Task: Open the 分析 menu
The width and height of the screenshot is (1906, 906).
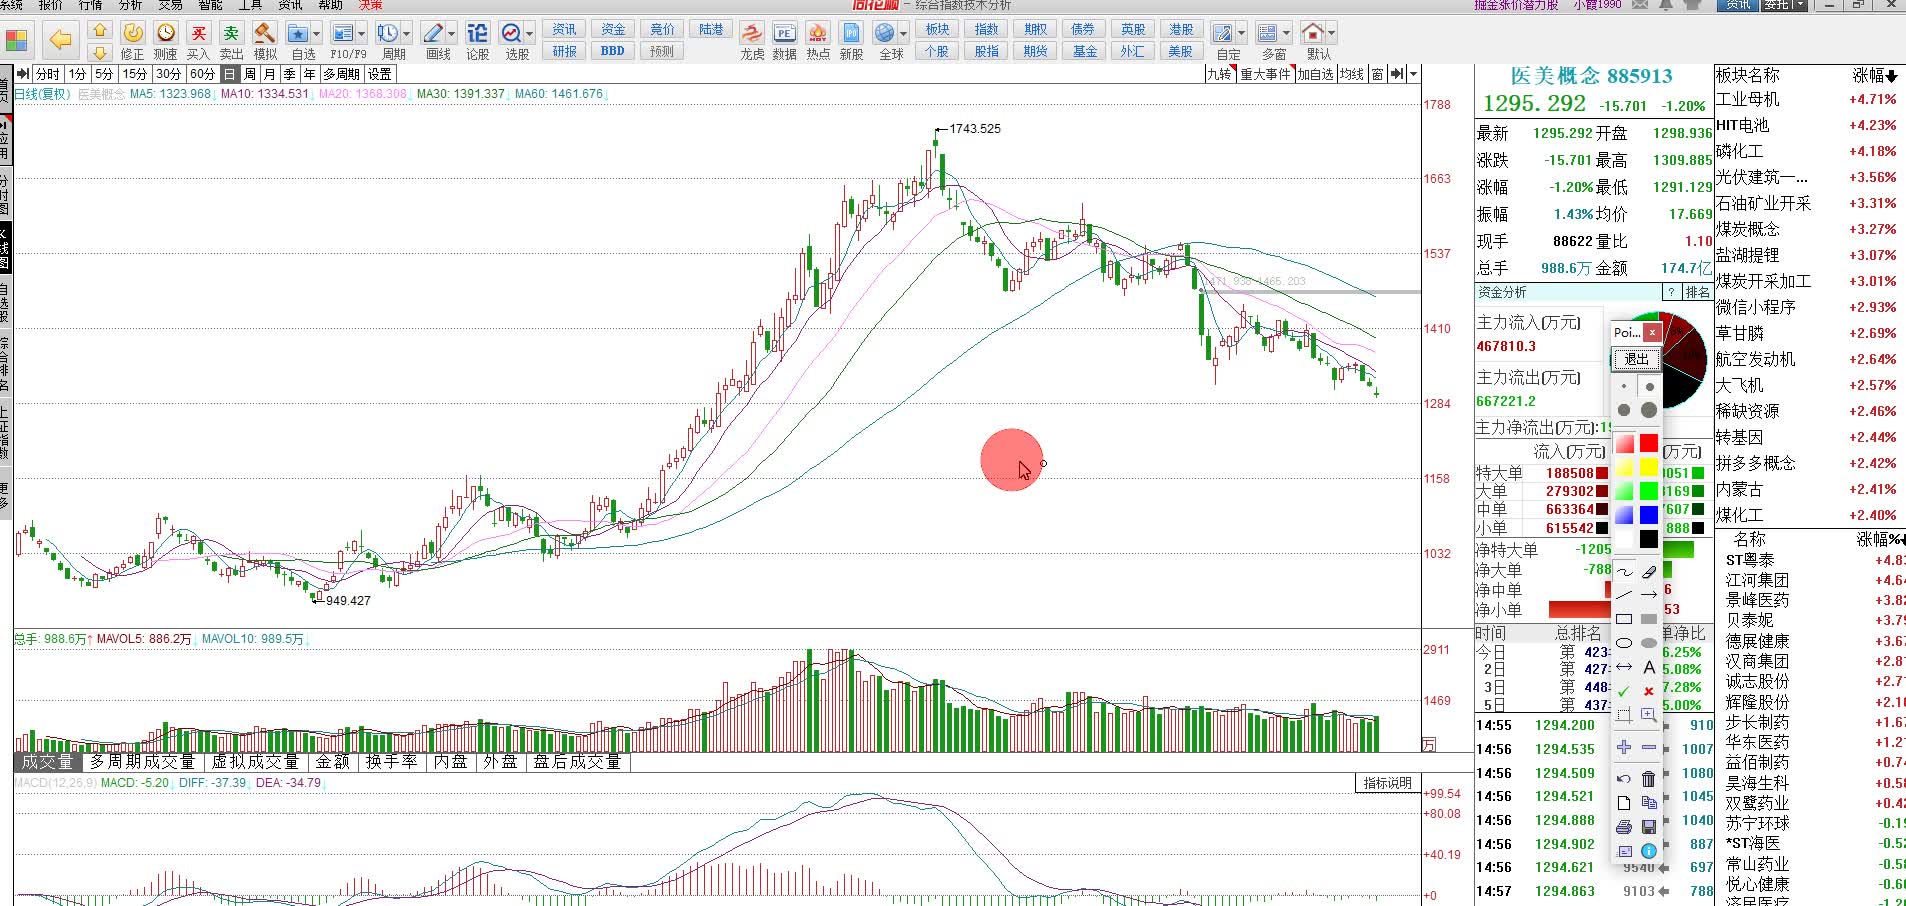Action: tap(130, 5)
